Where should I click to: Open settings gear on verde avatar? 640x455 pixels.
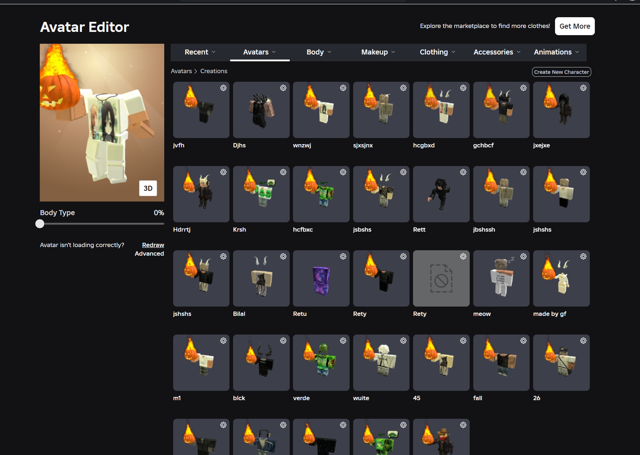pos(343,341)
